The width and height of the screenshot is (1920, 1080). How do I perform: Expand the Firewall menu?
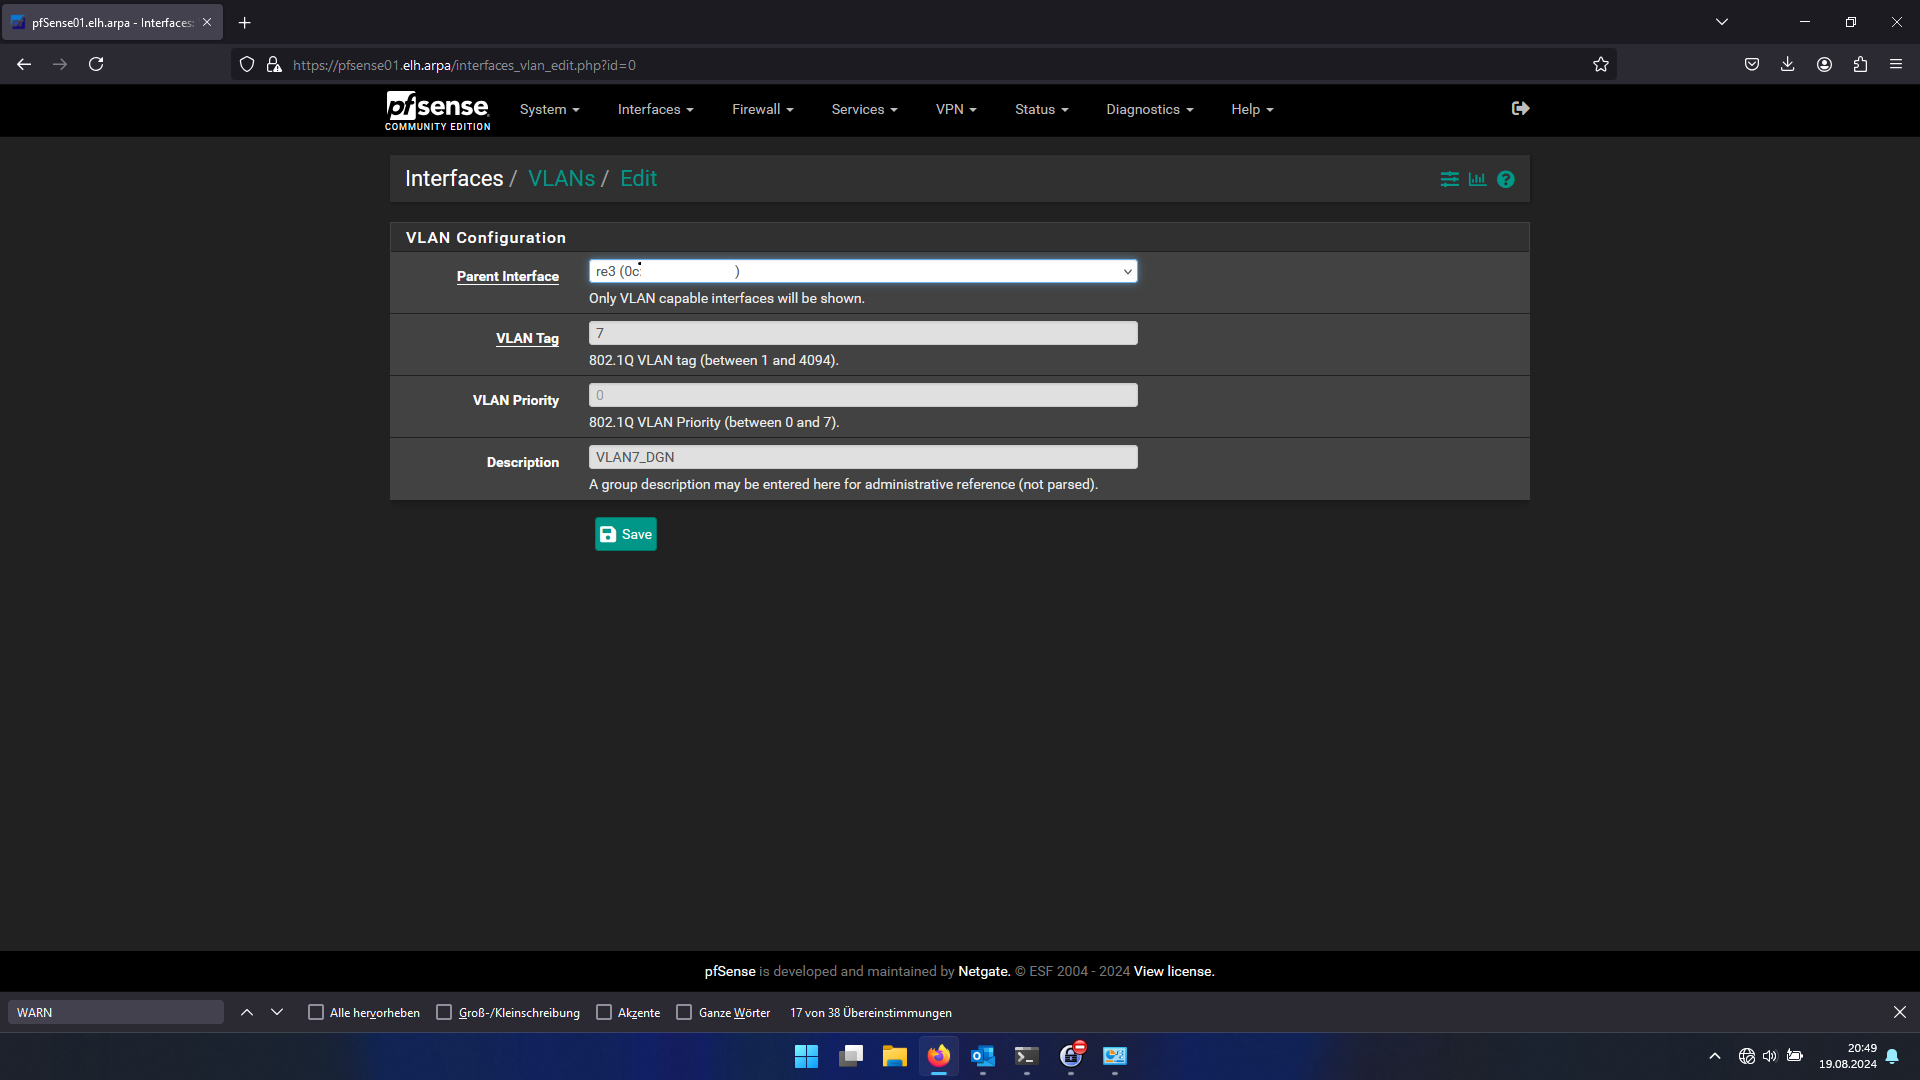pyautogui.click(x=762, y=109)
